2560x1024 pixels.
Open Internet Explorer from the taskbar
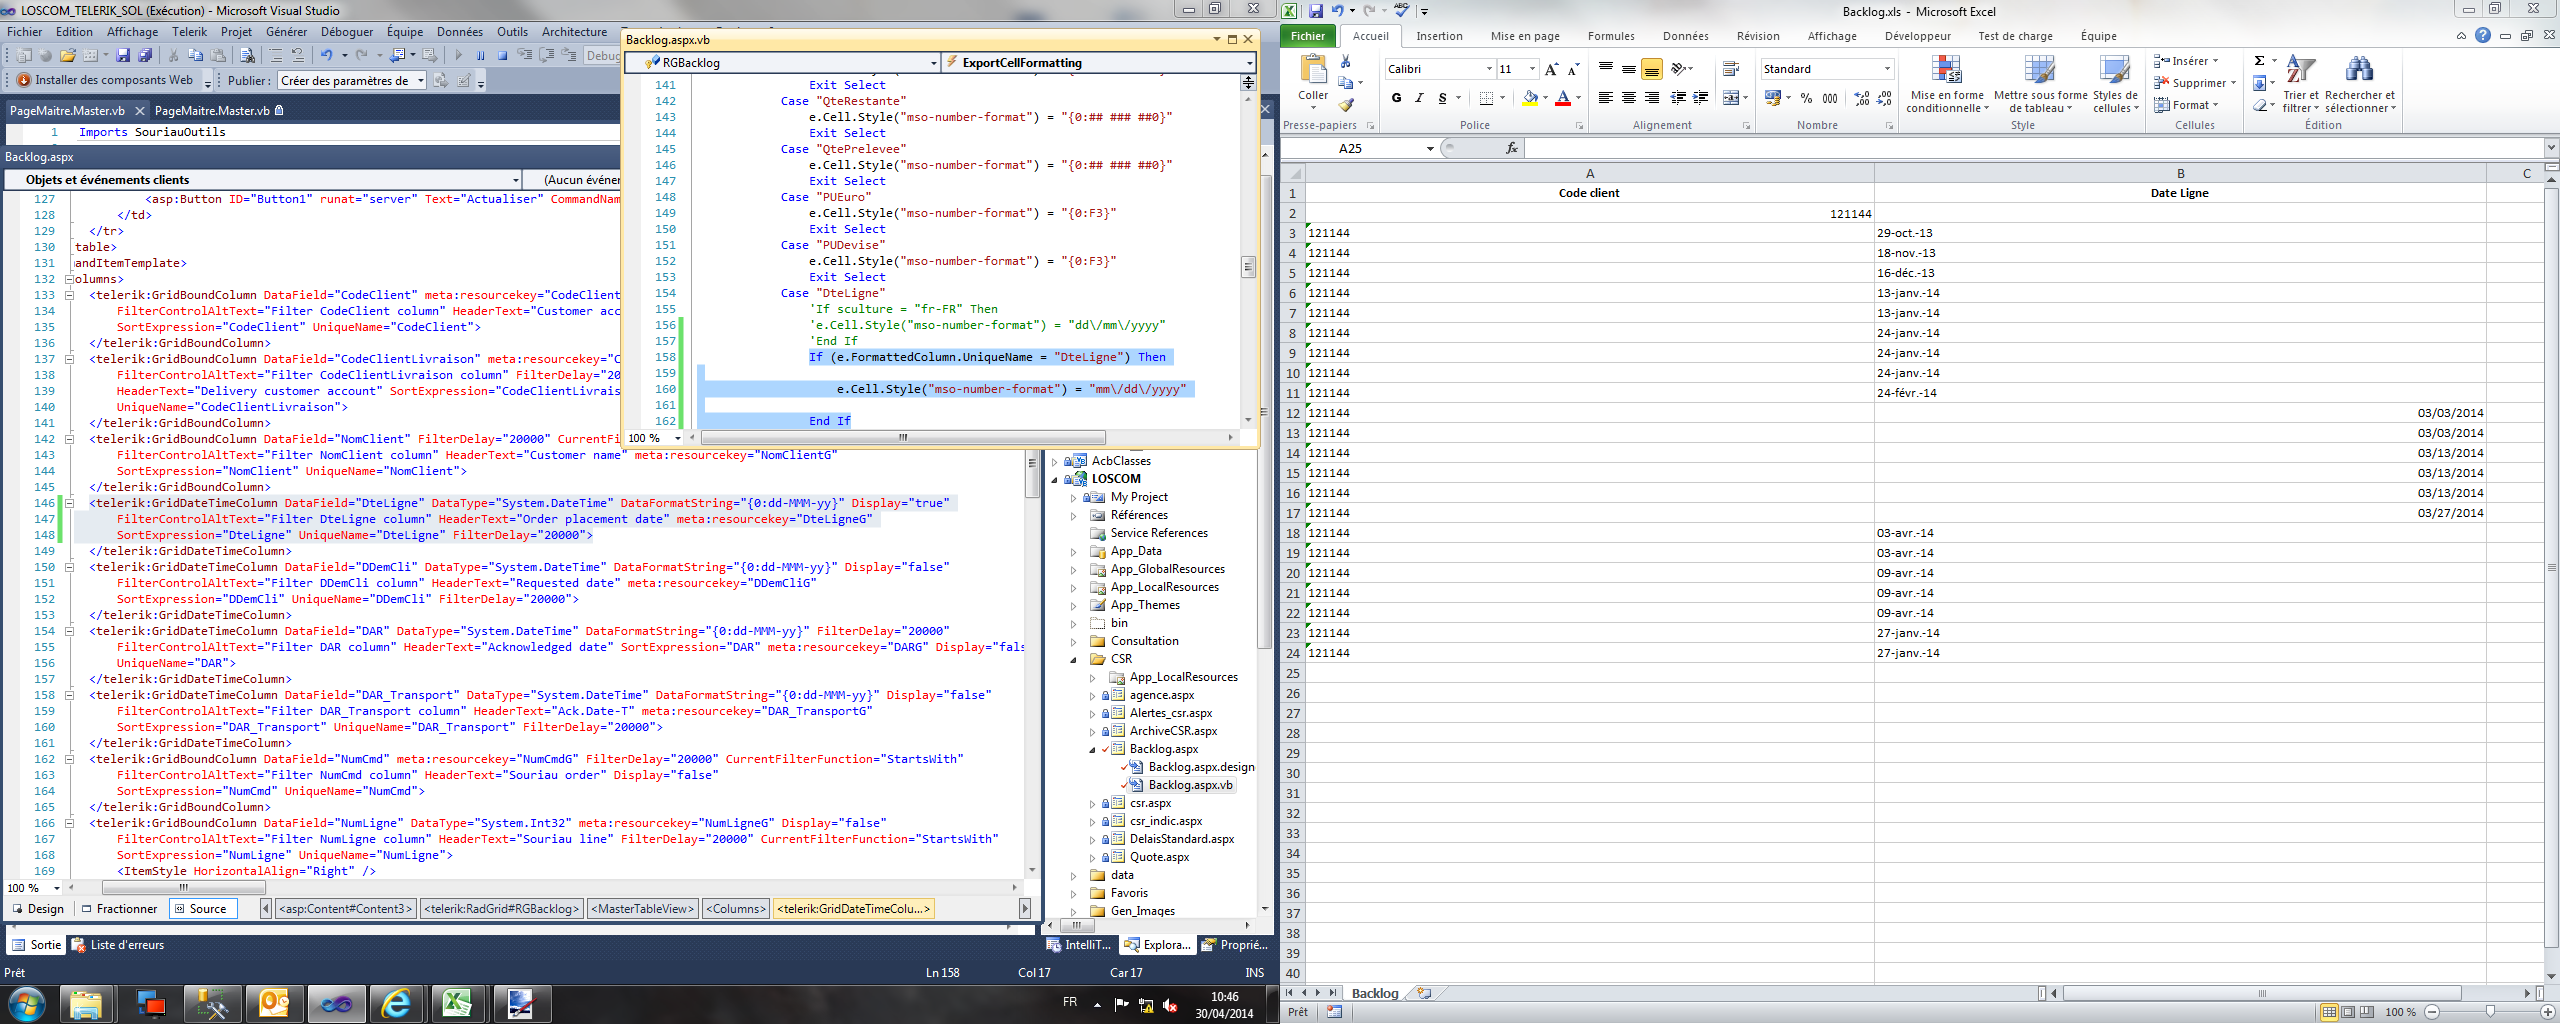pyautogui.click(x=397, y=1003)
